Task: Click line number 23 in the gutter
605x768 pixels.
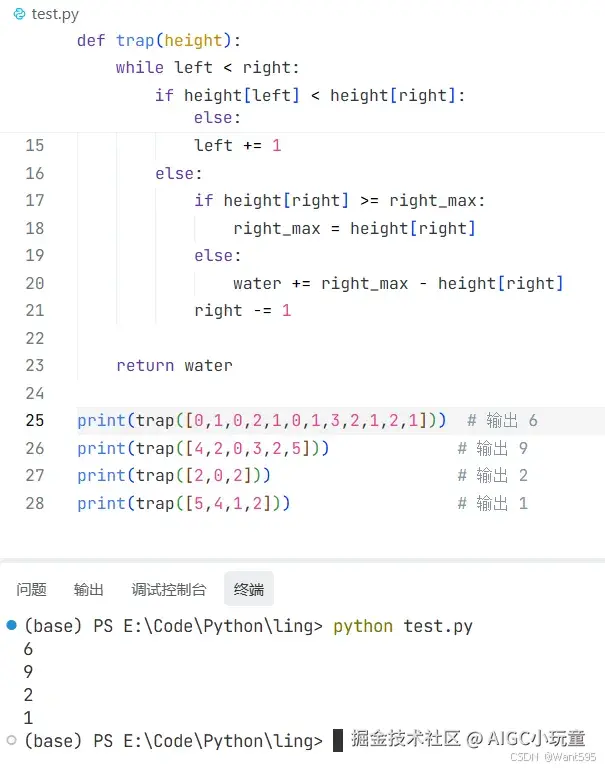Action: (x=35, y=365)
